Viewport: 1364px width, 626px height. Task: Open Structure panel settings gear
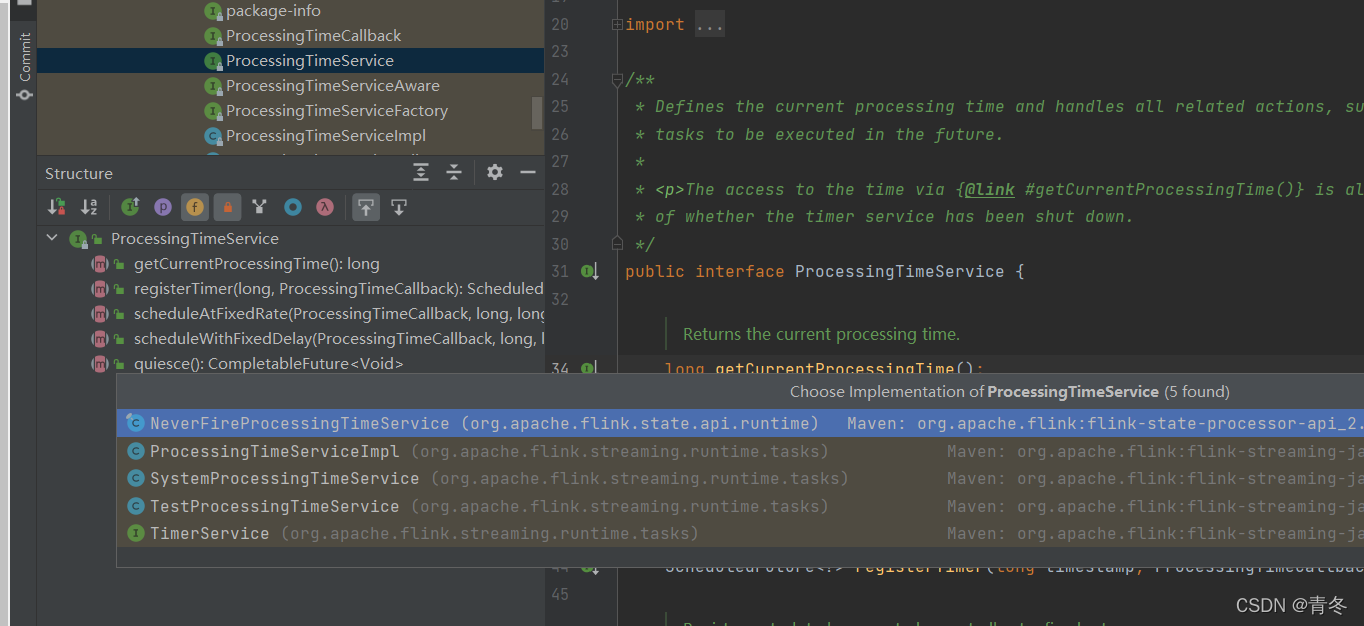(495, 172)
